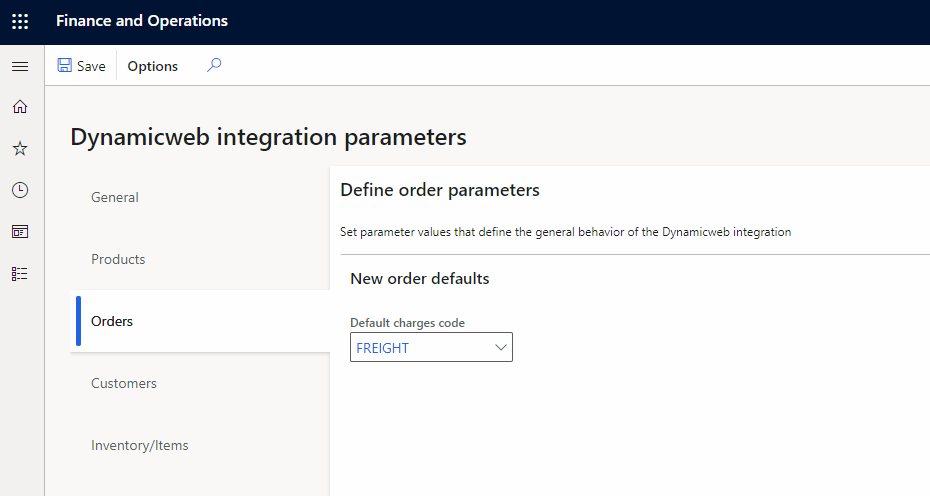The width and height of the screenshot is (930, 496).
Task: Switch to the General tab
Action: tap(115, 197)
